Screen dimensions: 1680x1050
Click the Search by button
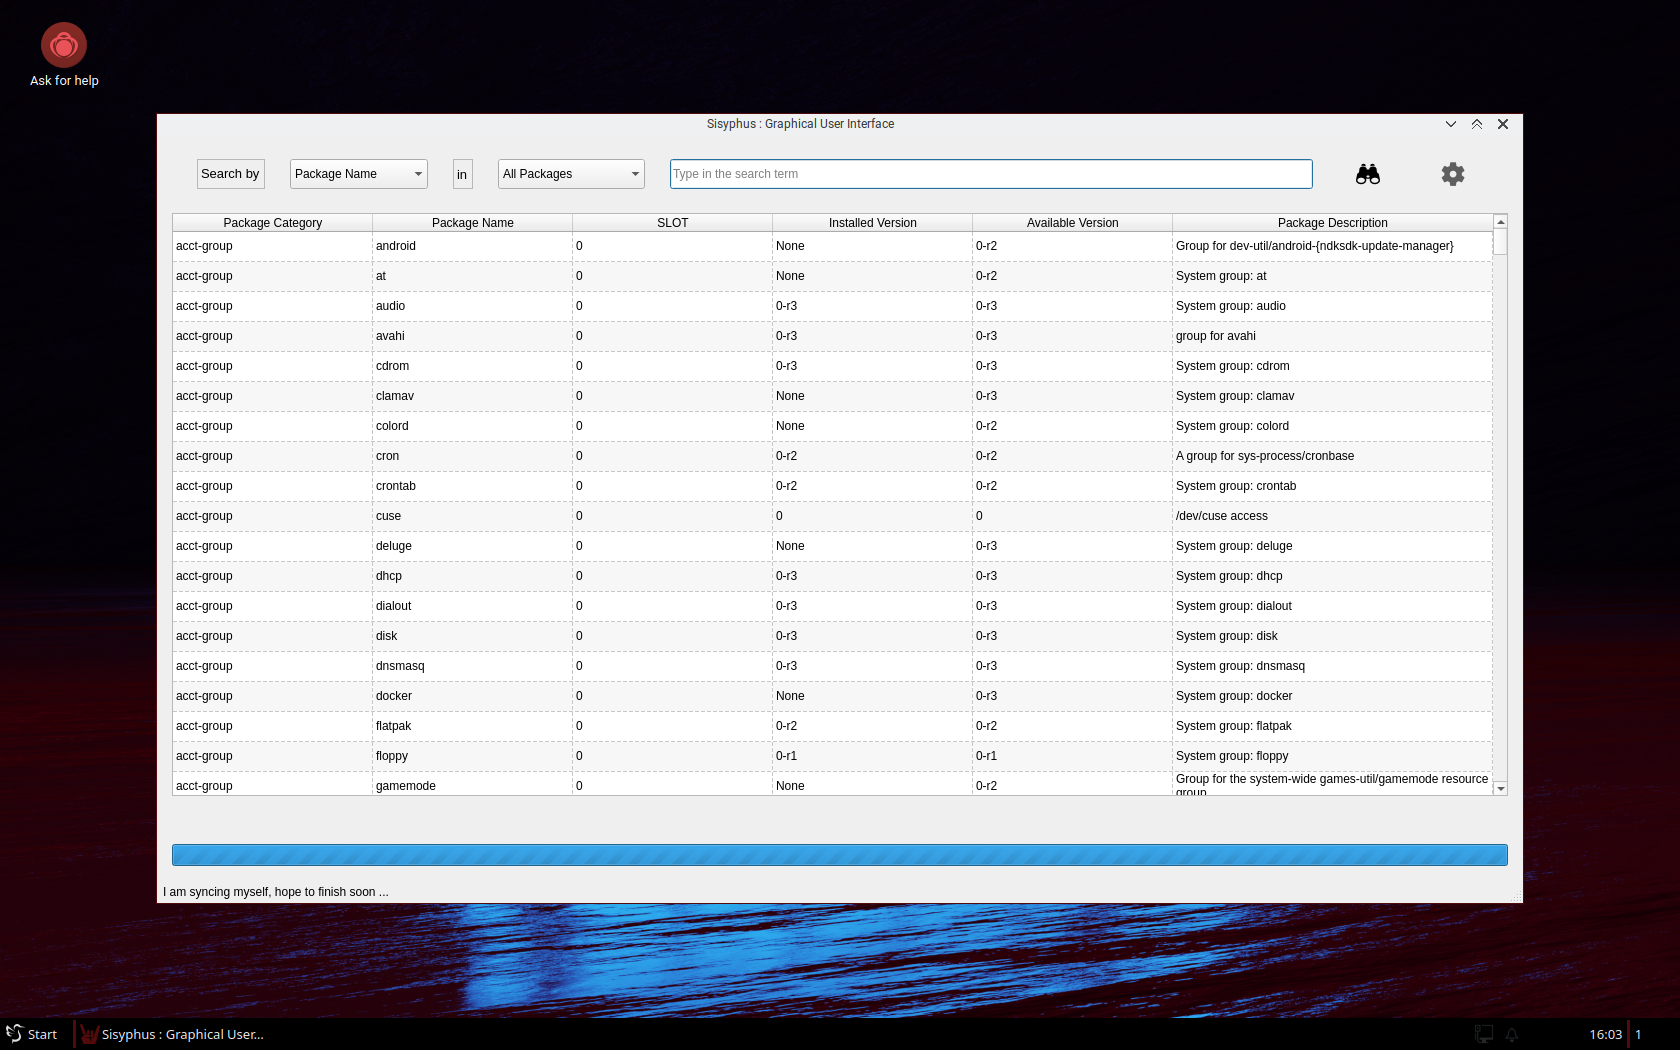point(230,174)
